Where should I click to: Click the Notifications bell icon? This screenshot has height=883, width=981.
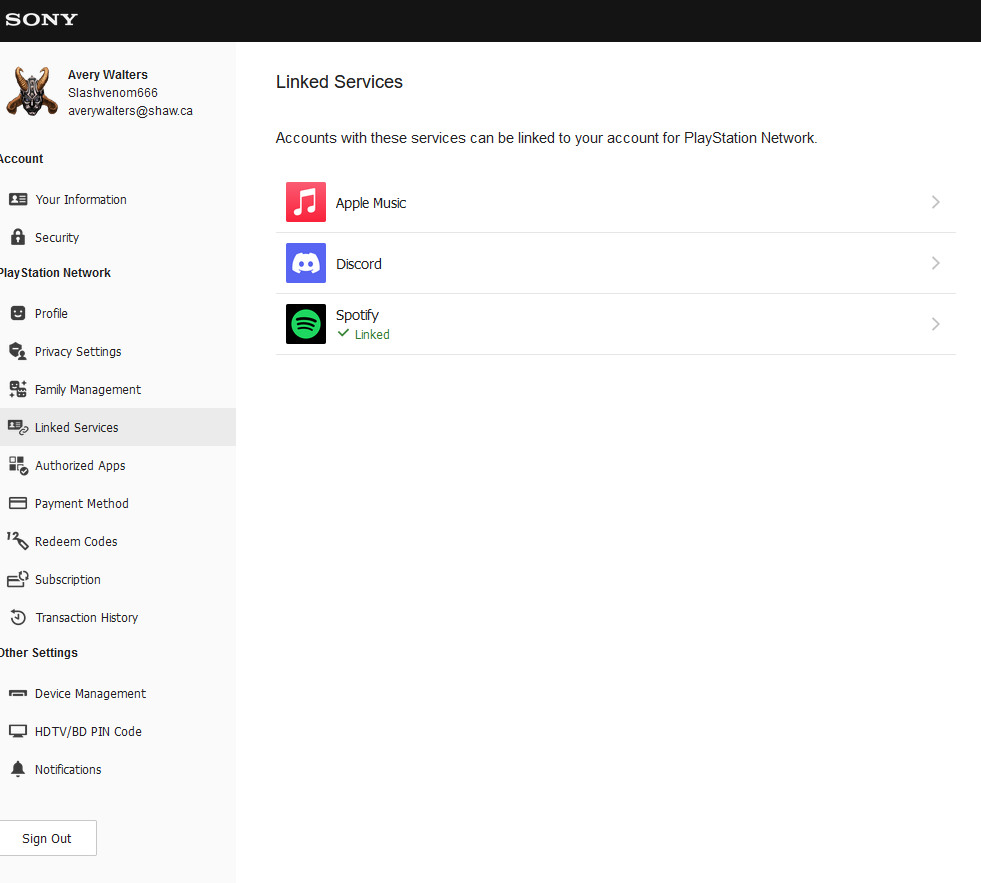(18, 769)
